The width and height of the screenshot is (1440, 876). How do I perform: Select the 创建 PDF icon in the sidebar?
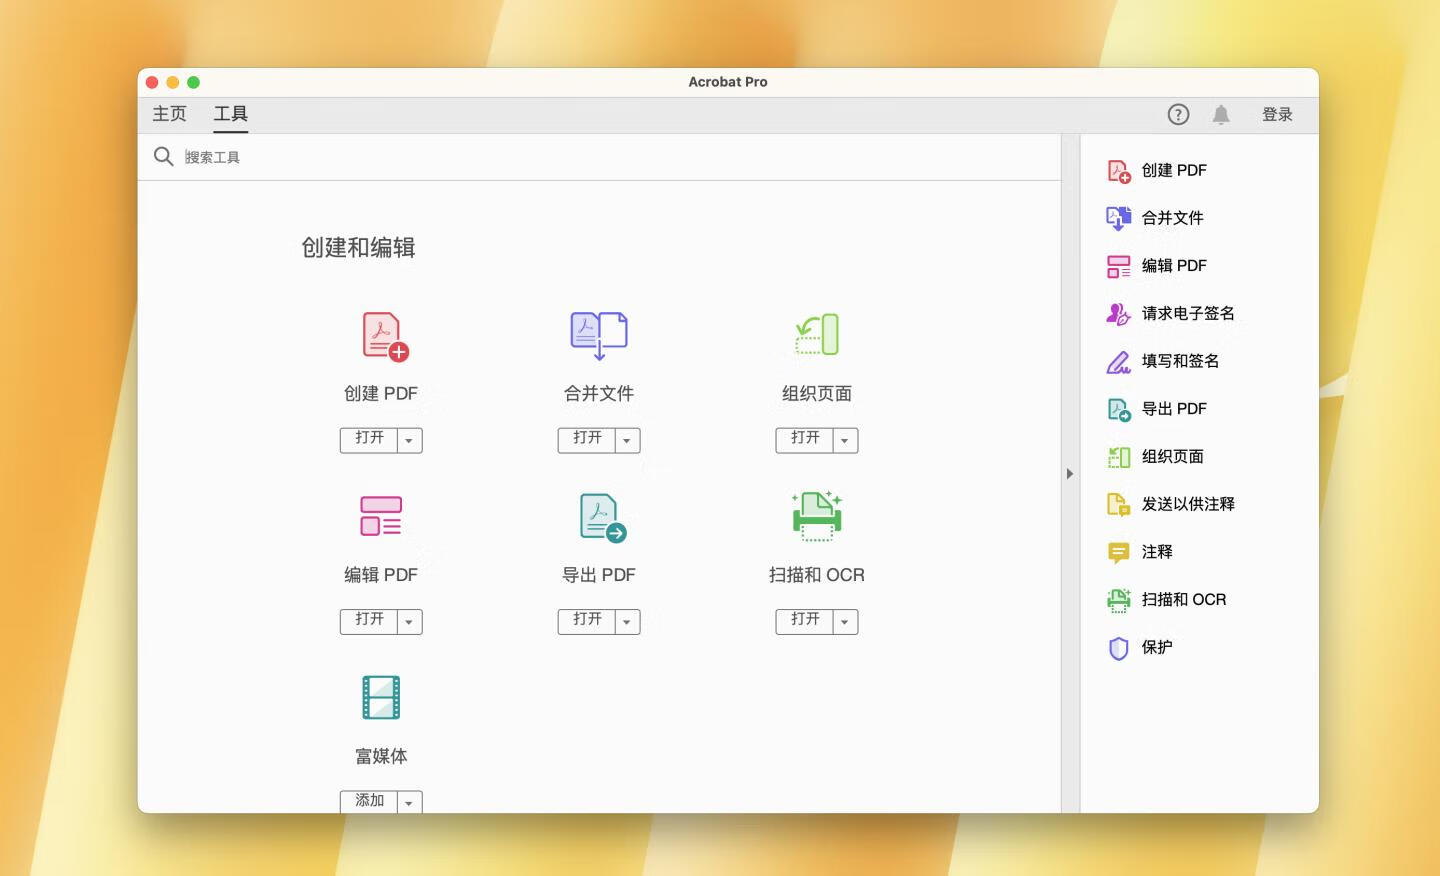(x=1117, y=170)
